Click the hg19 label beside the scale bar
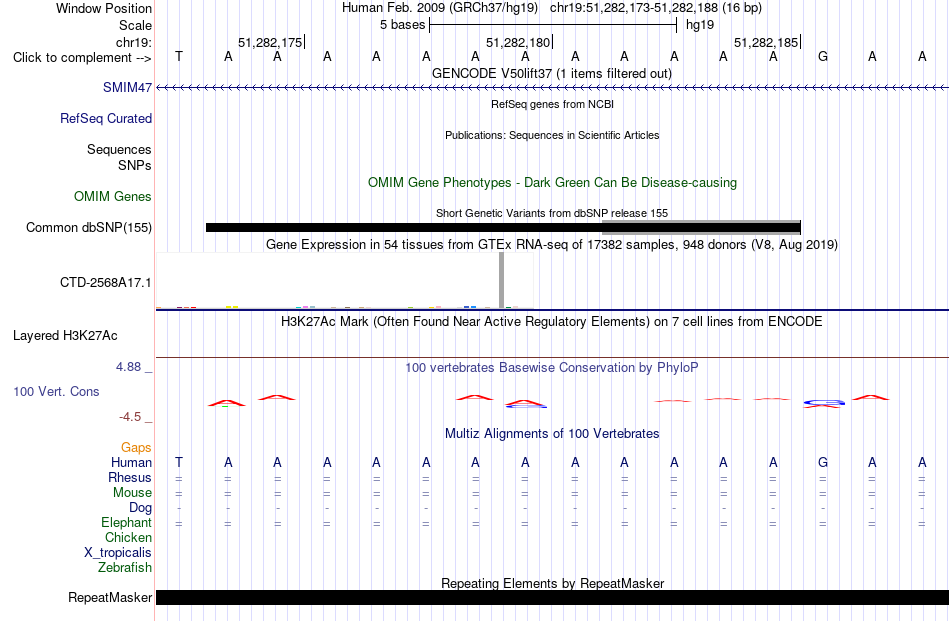Screen dimensions: 950x621 (700, 25)
